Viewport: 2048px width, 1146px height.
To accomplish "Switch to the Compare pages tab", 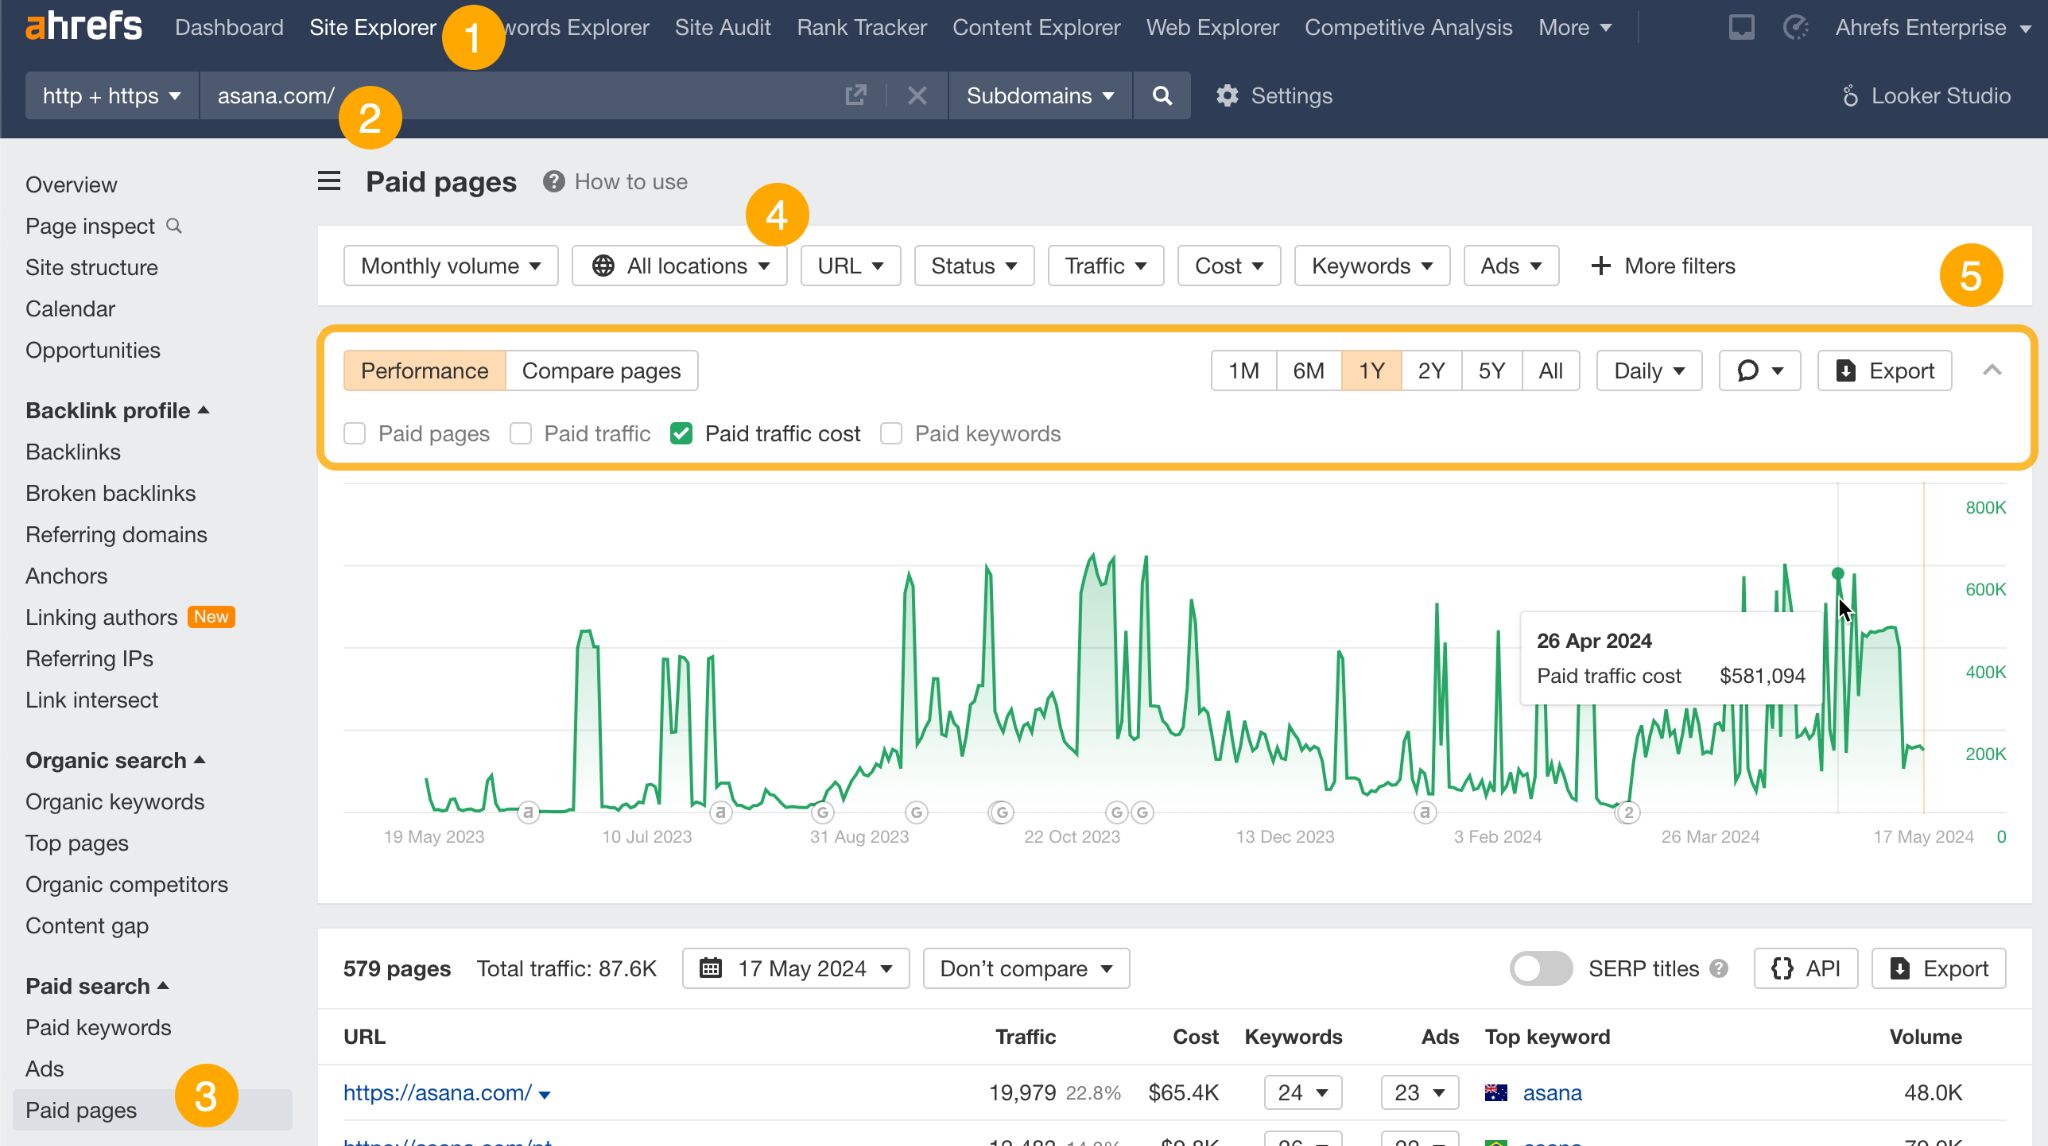I will pyautogui.click(x=601, y=370).
